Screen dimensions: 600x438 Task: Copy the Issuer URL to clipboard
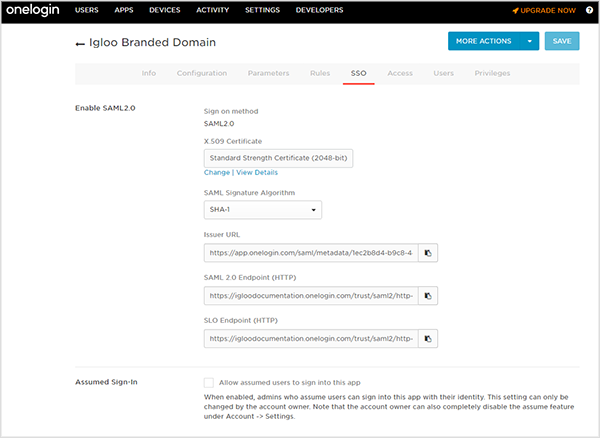coord(427,254)
